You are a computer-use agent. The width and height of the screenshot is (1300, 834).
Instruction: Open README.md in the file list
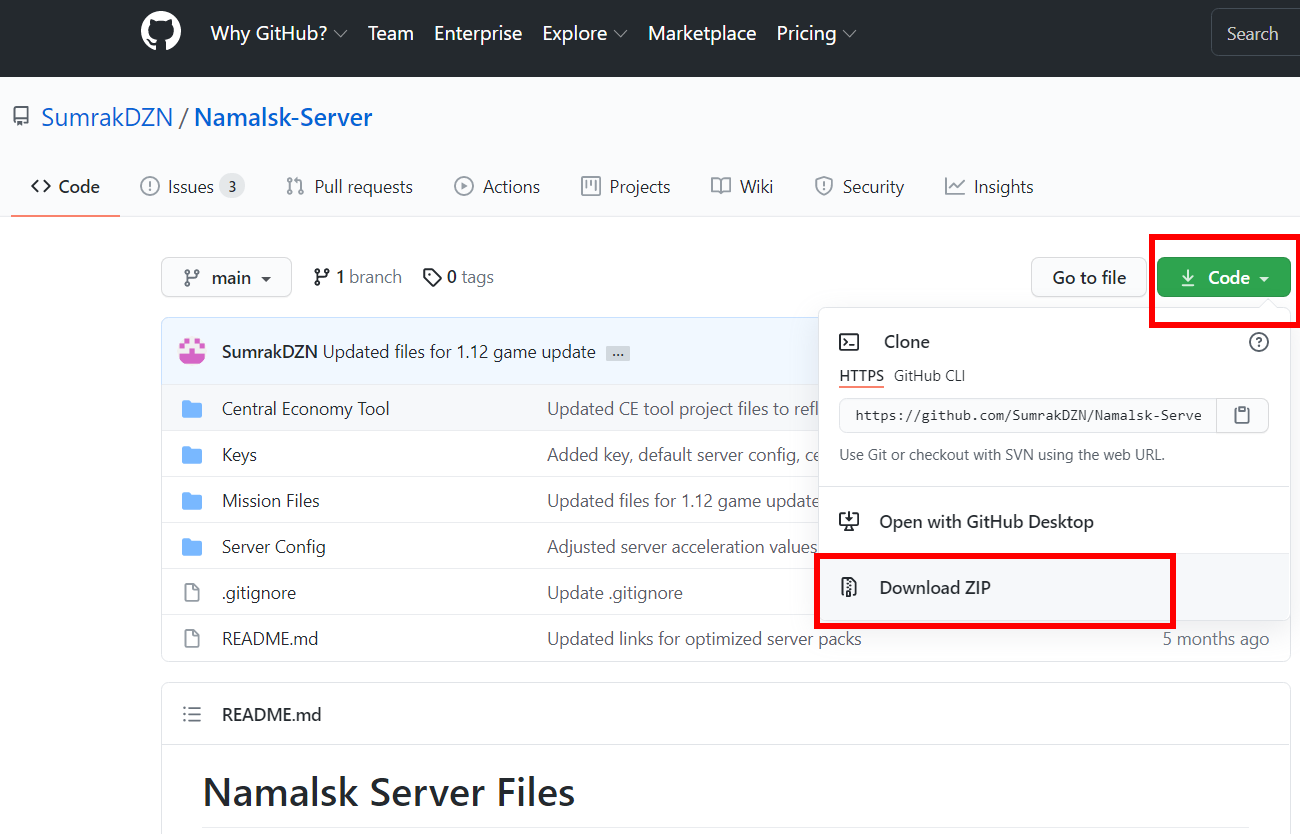tap(270, 638)
